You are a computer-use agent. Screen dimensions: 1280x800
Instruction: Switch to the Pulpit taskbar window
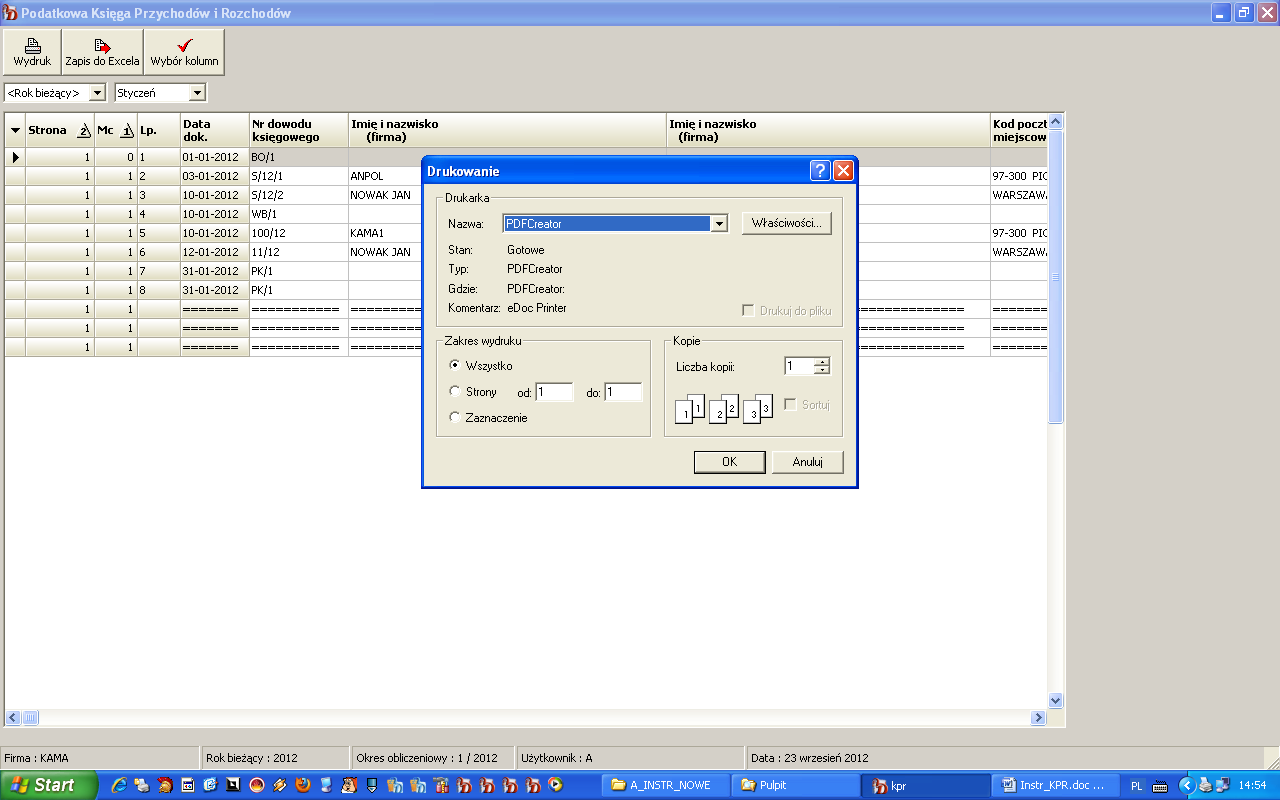pyautogui.click(x=796, y=786)
